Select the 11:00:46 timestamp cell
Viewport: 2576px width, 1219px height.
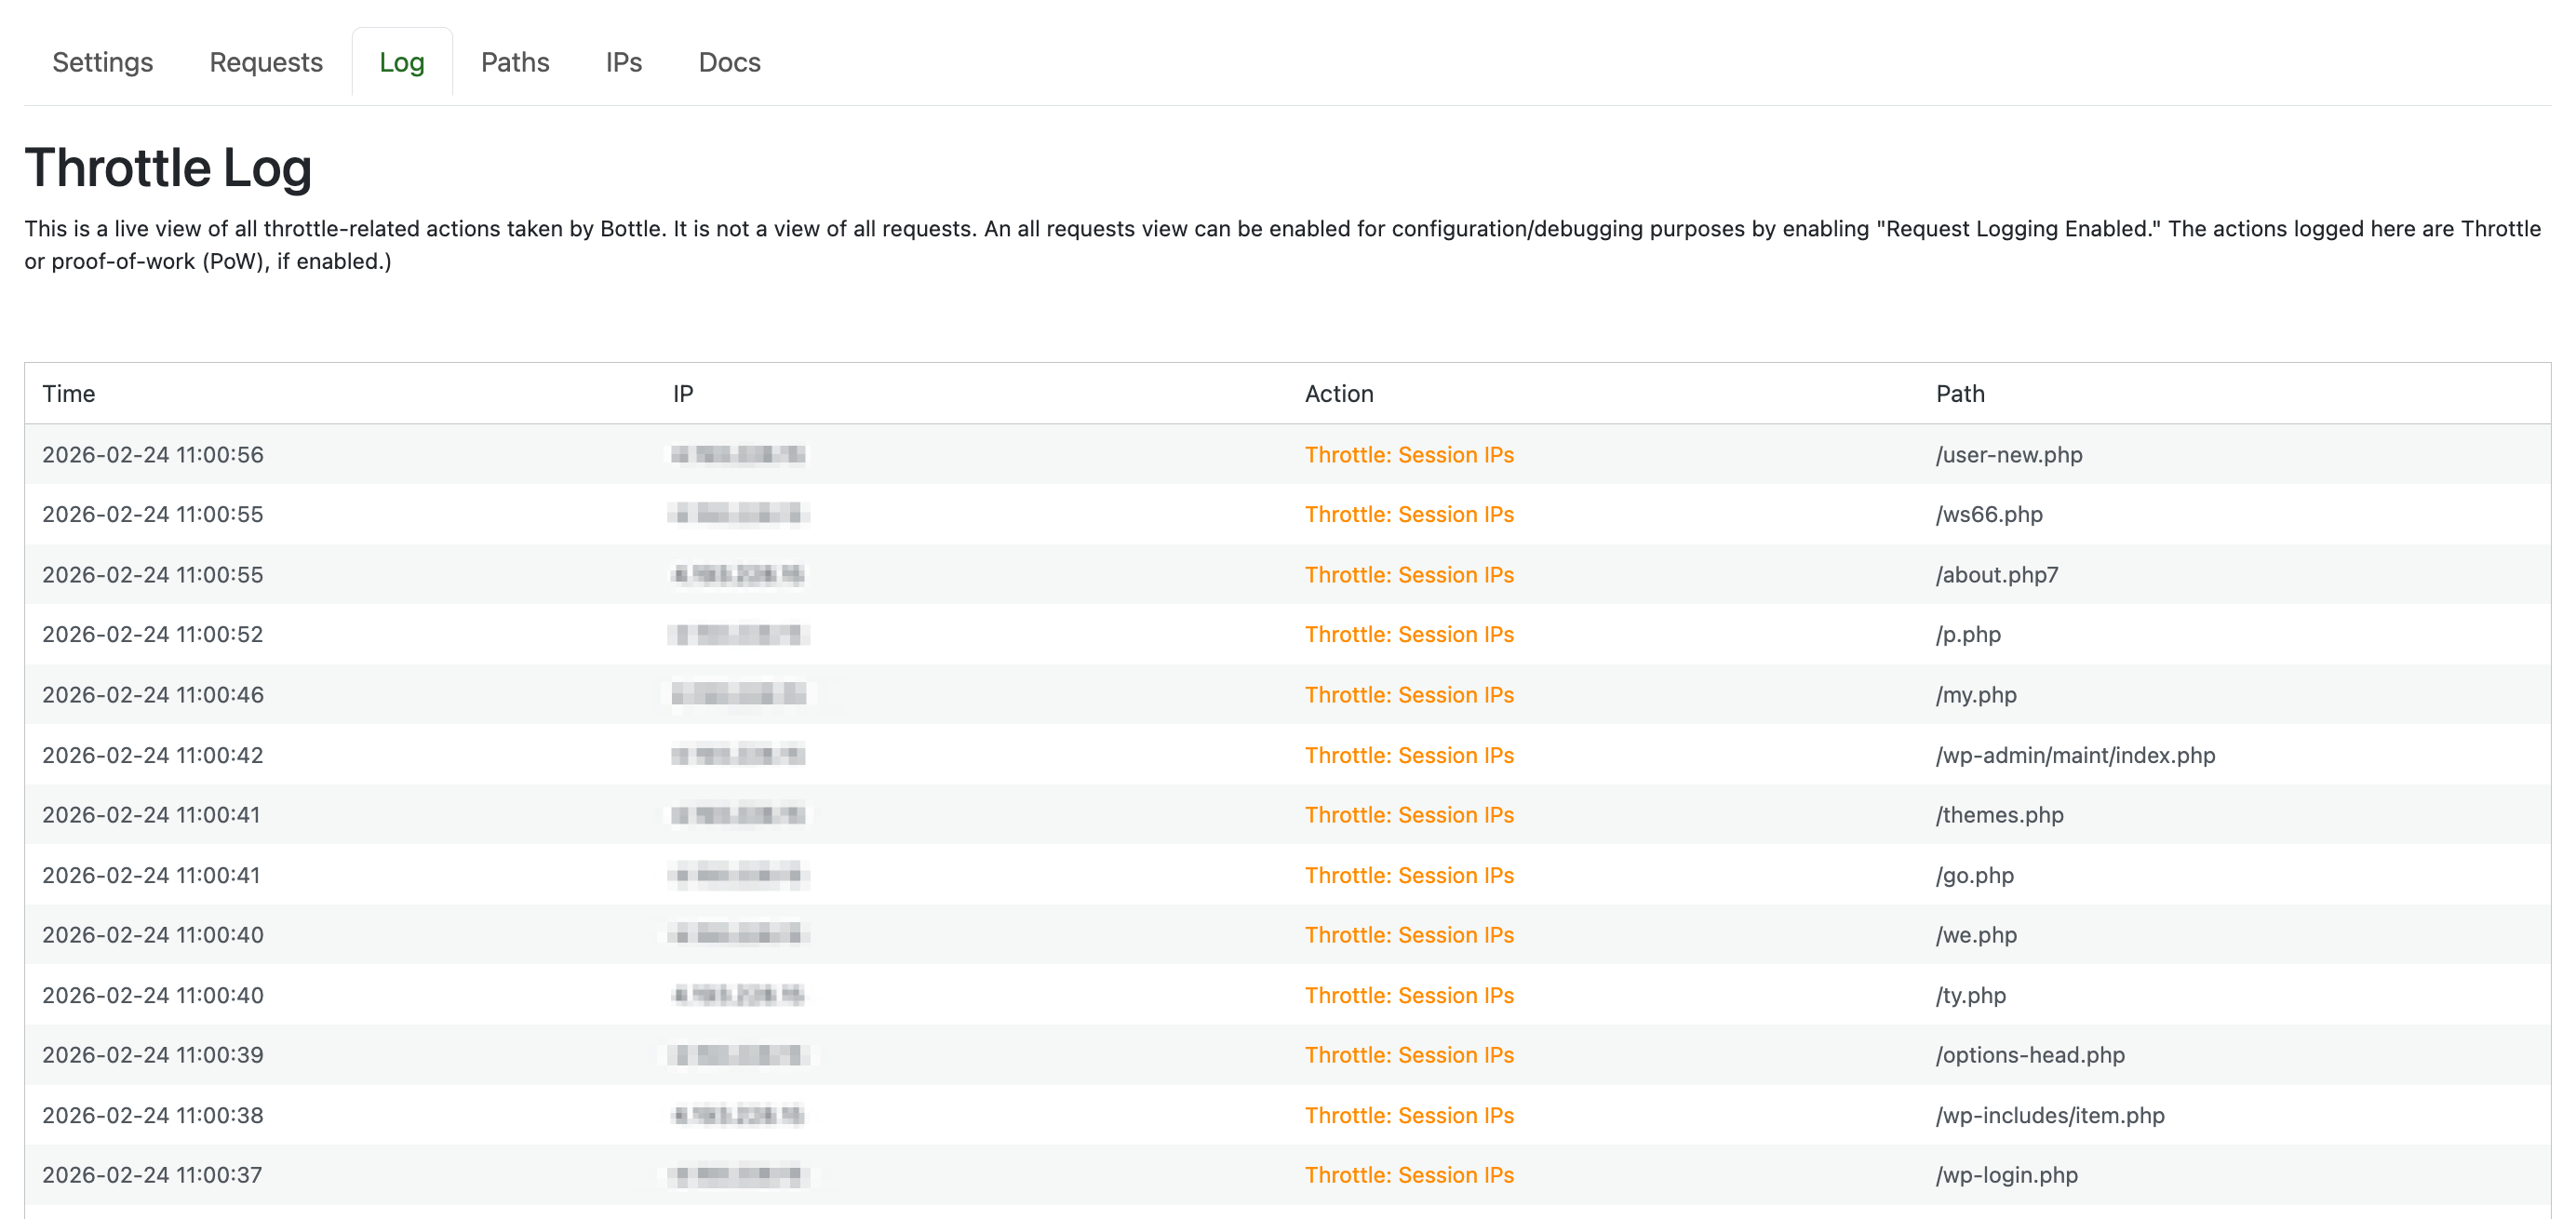coord(153,694)
